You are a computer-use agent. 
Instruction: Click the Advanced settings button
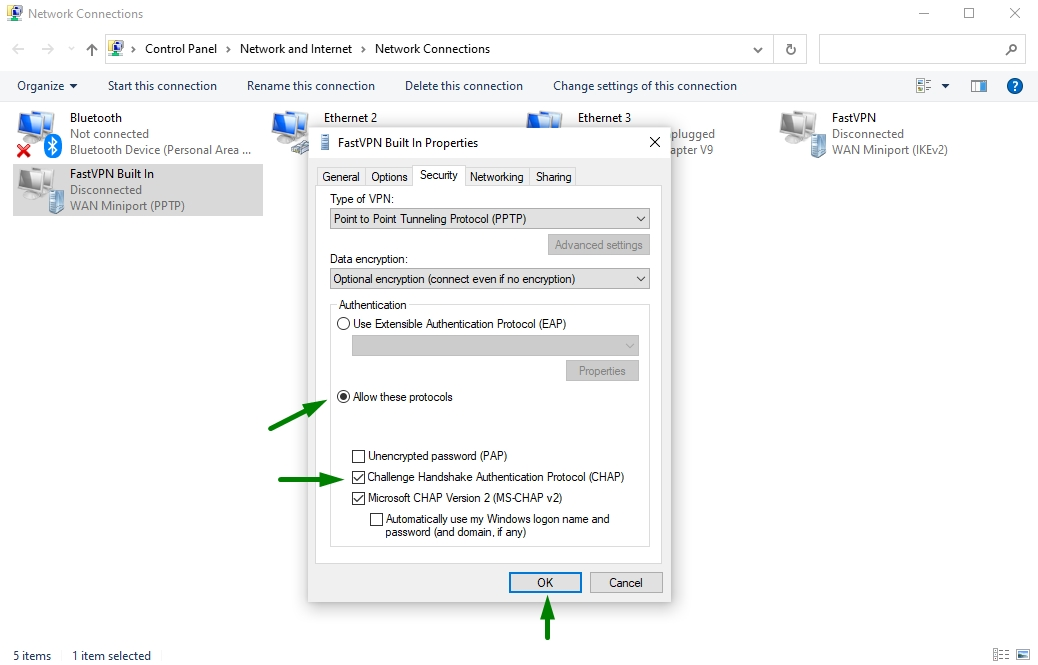(x=598, y=245)
